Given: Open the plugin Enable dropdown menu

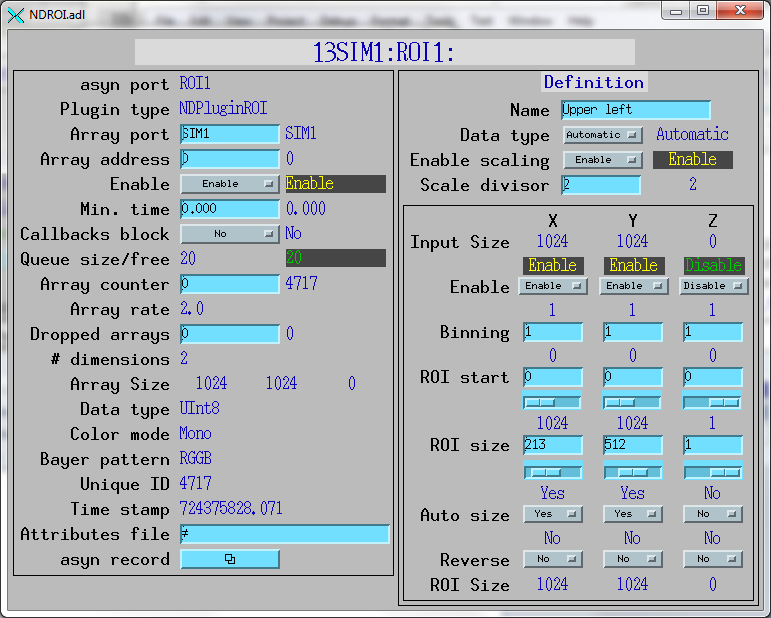Looking at the screenshot, I should pyautogui.click(x=230, y=184).
